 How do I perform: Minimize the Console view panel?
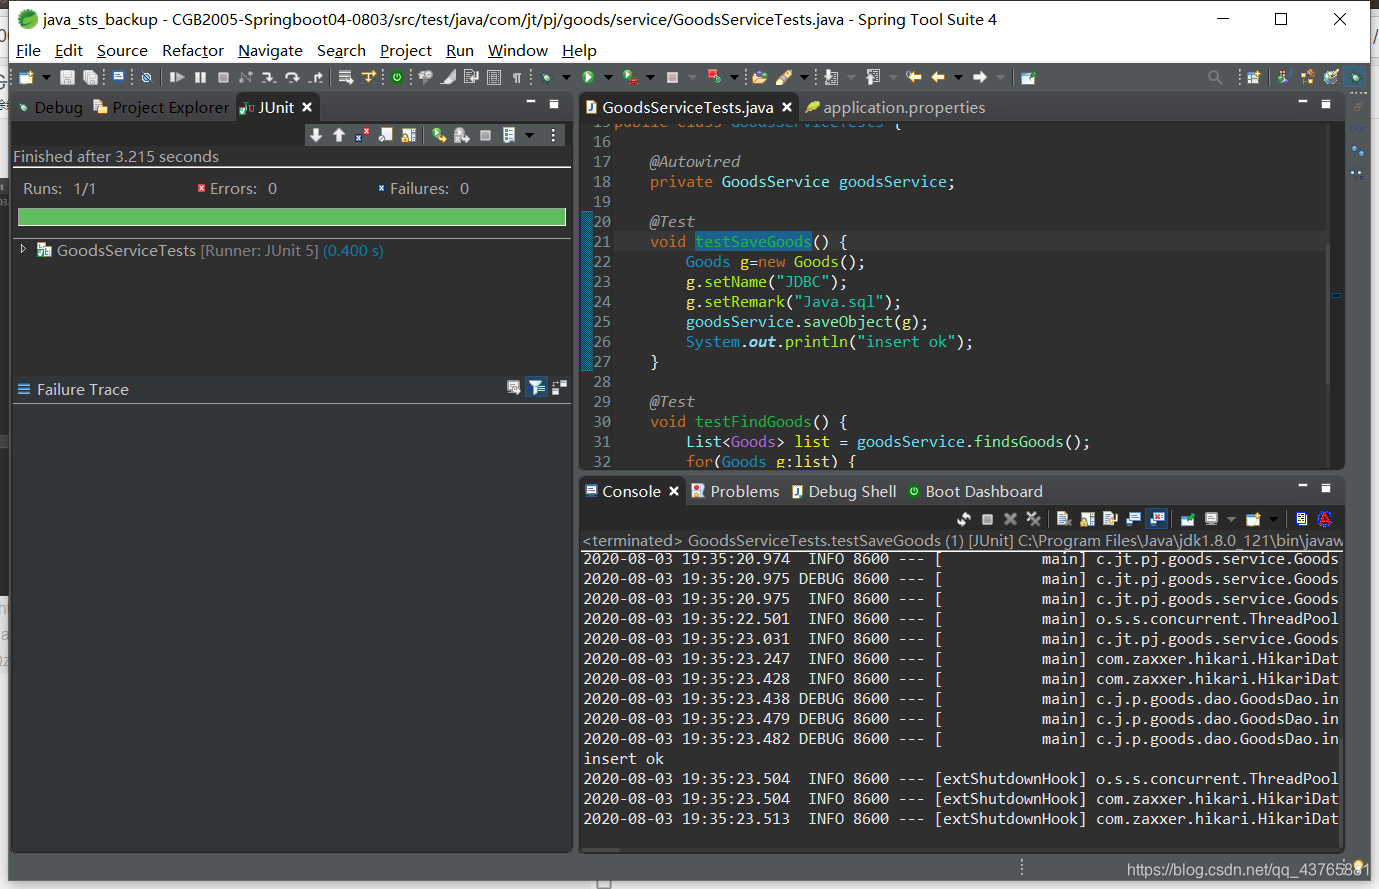coord(1303,487)
